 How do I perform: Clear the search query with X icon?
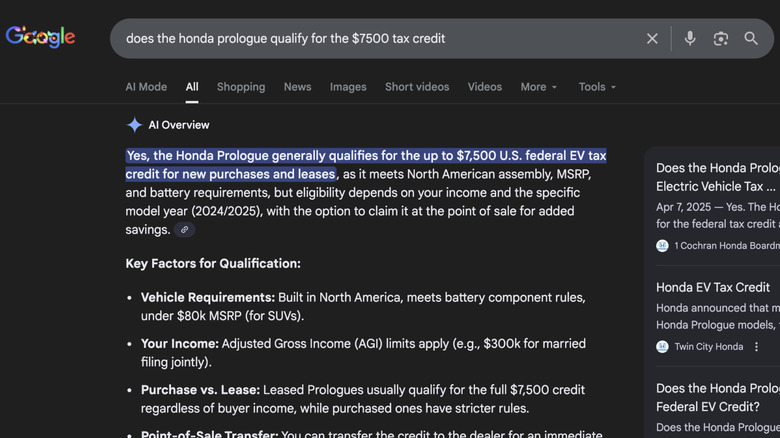click(x=652, y=38)
